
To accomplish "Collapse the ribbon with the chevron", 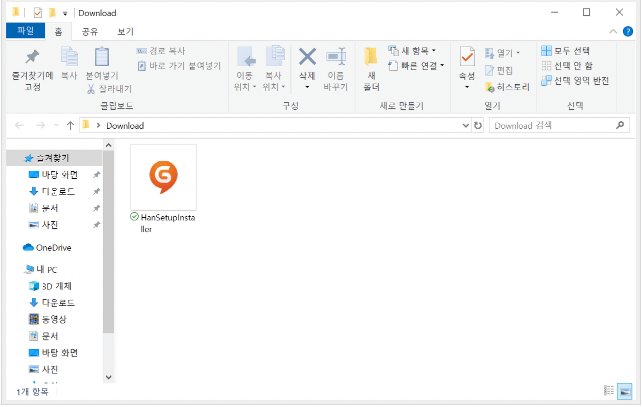I will (613, 31).
